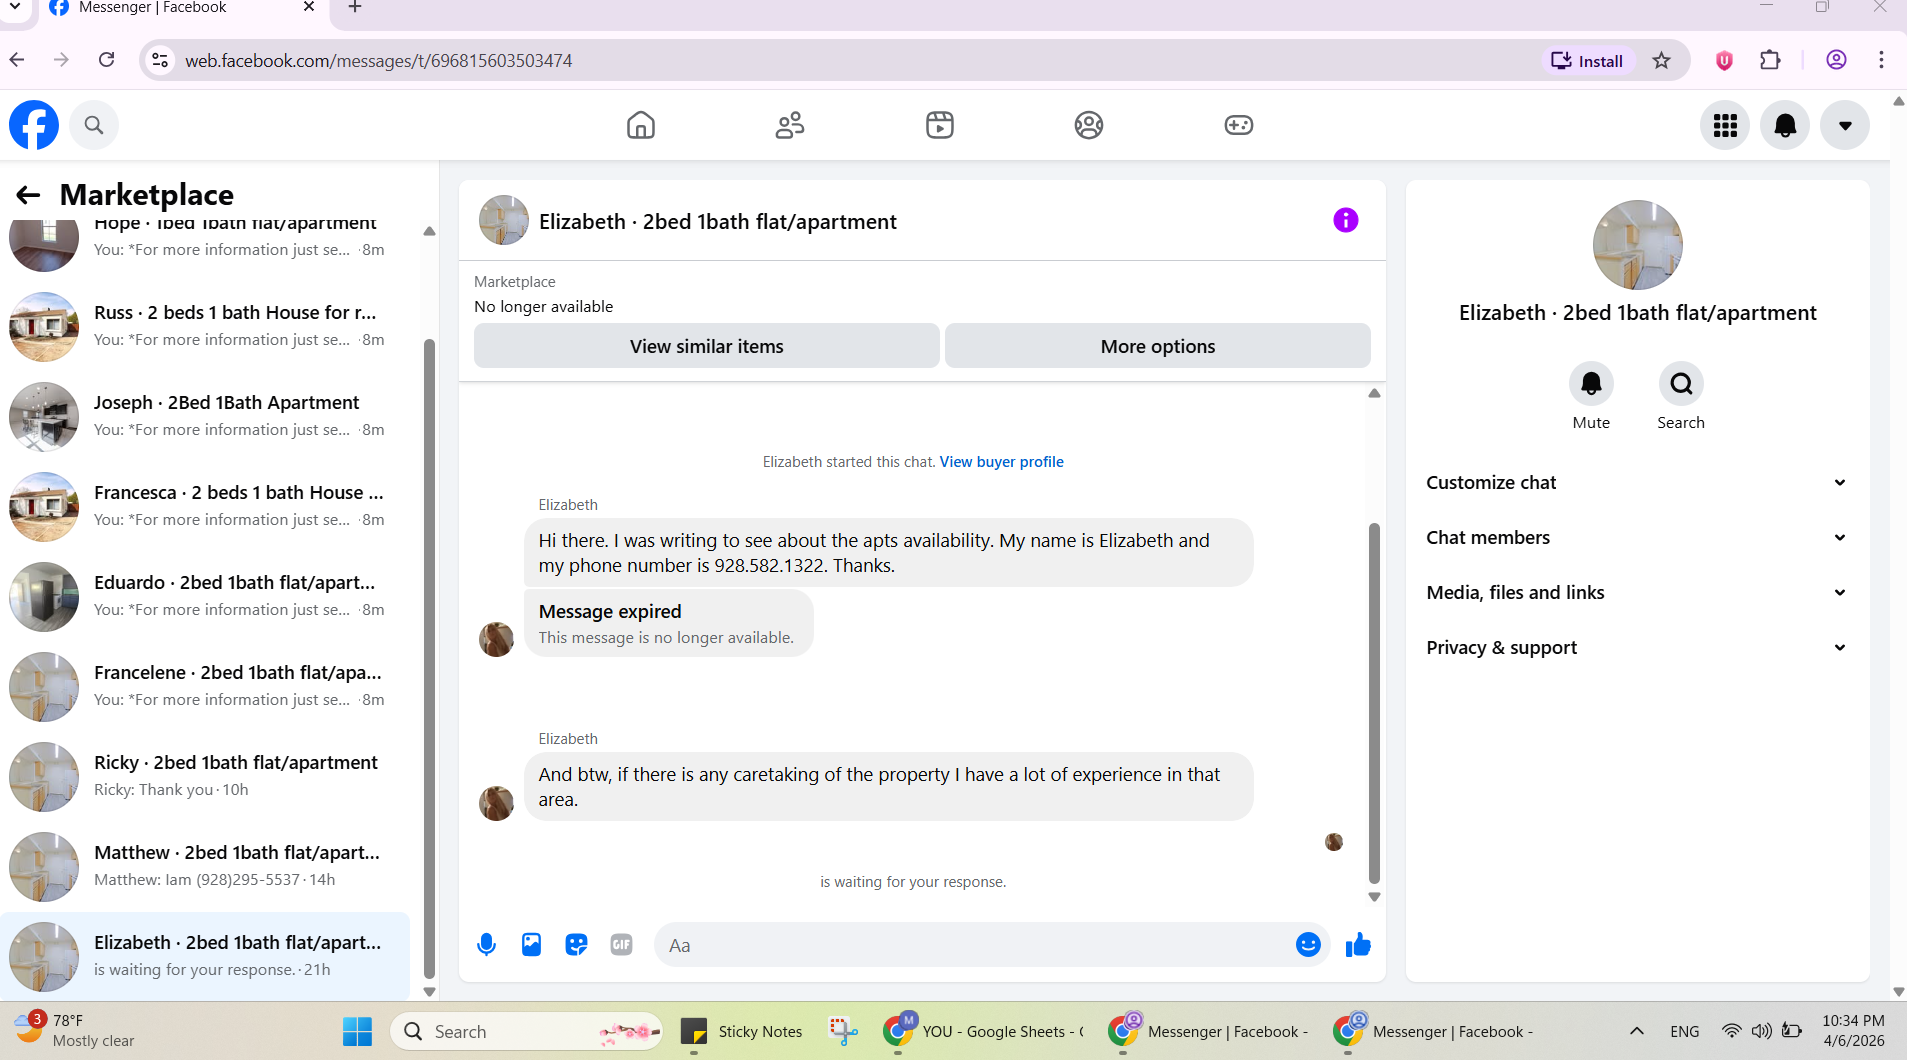This screenshot has width=1907, height=1060.
Task: Reload the page
Action: 107,60
